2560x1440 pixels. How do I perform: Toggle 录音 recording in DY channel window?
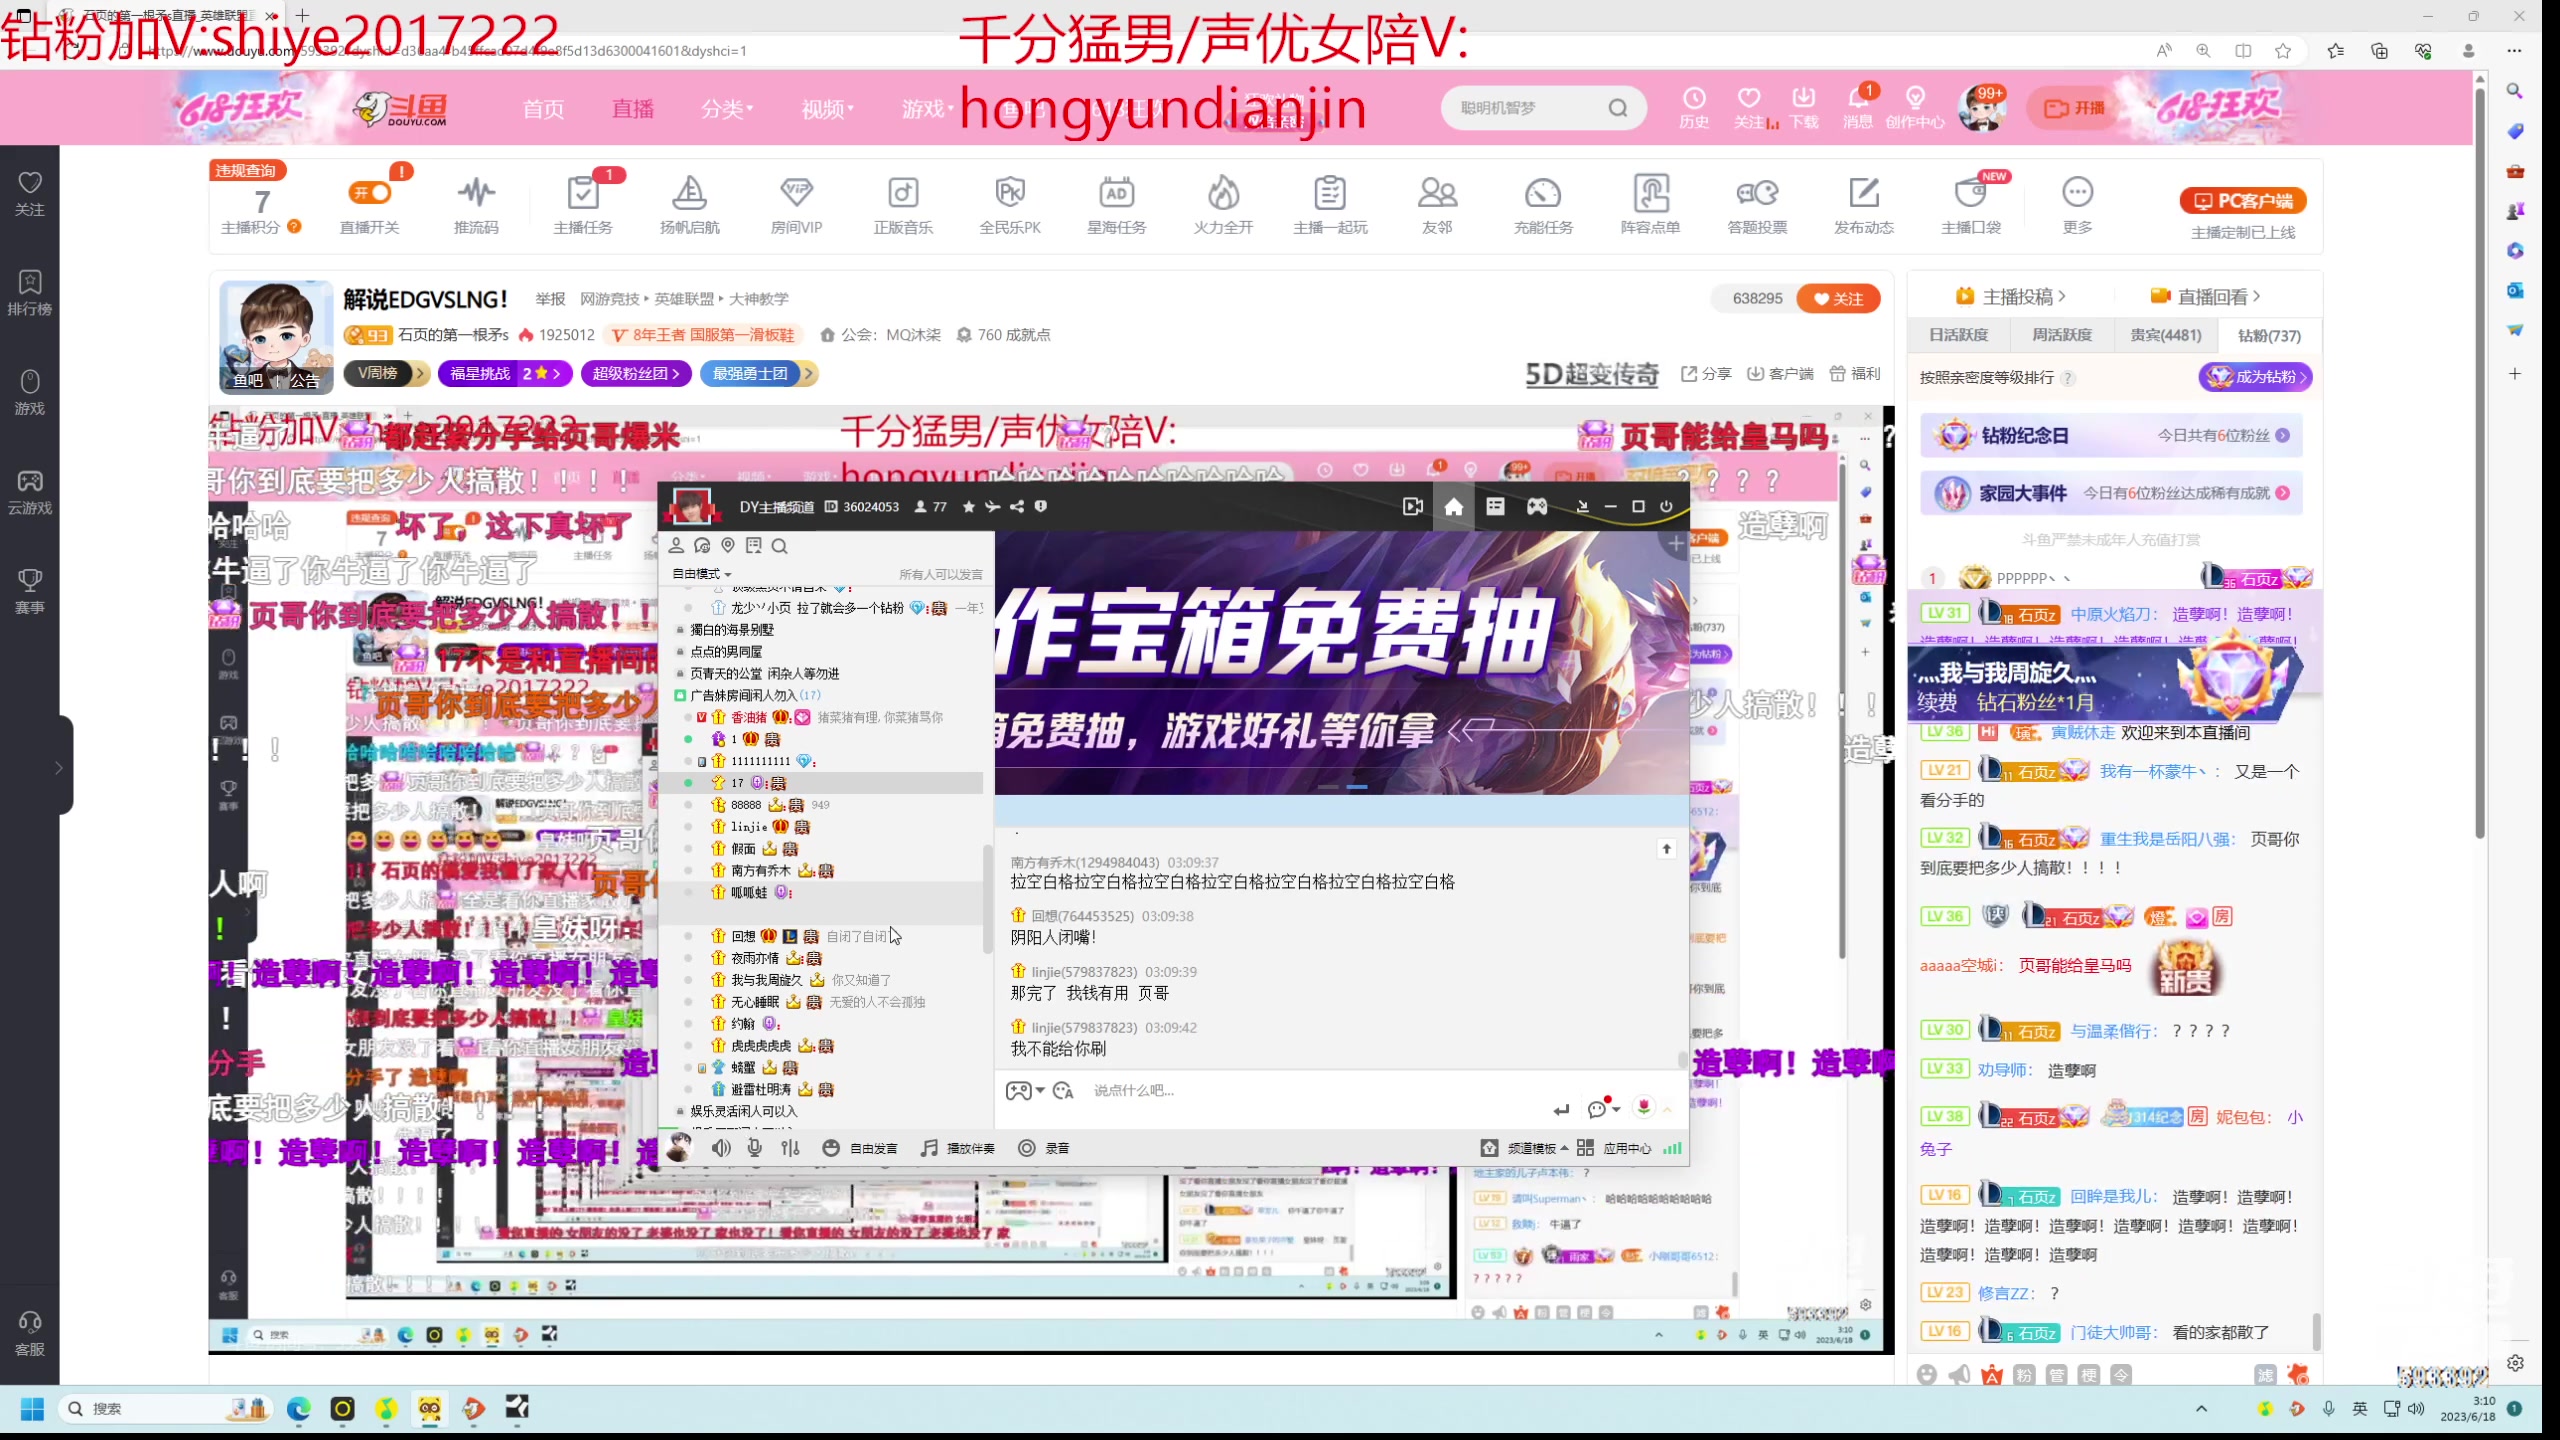(1044, 1148)
